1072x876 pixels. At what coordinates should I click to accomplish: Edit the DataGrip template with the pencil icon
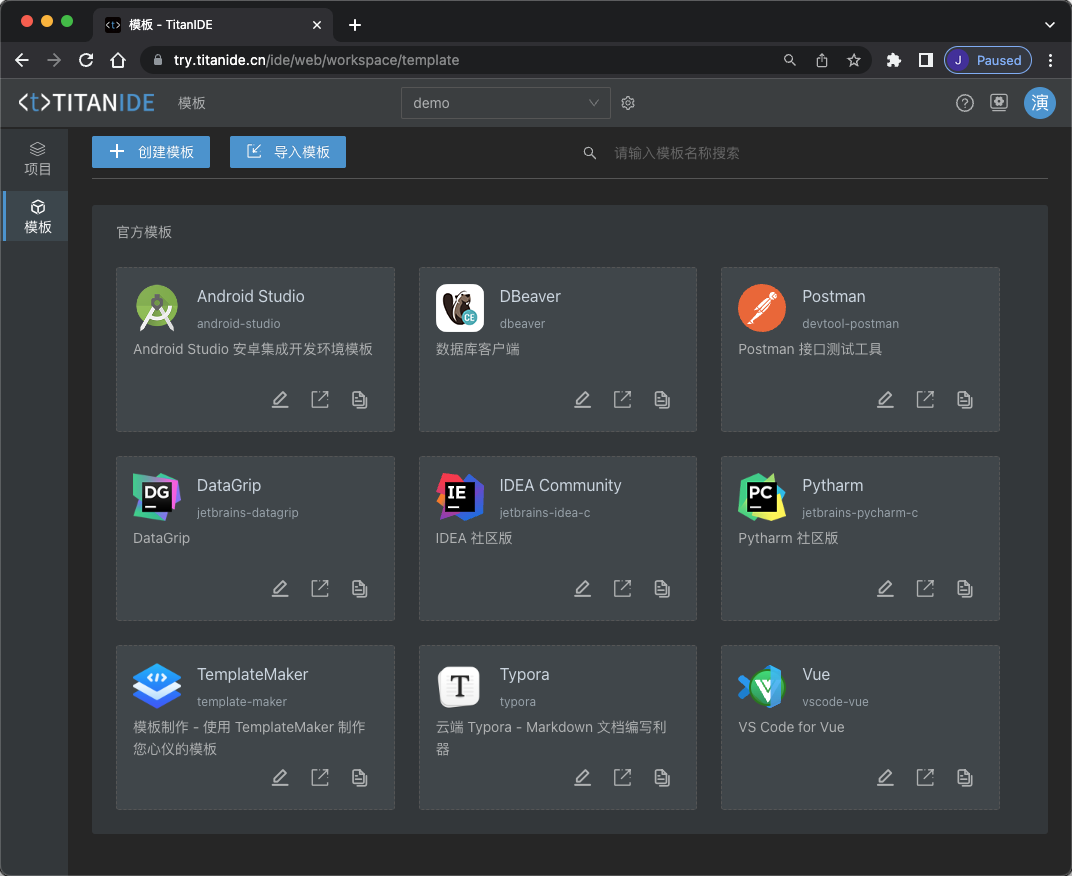coord(280,589)
